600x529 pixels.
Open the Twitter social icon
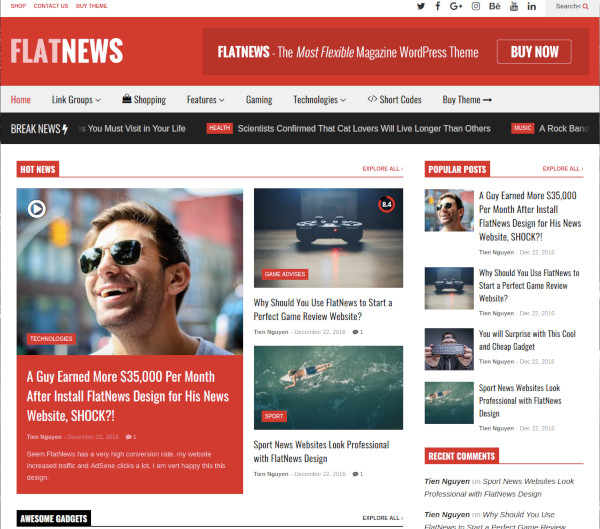click(421, 6)
